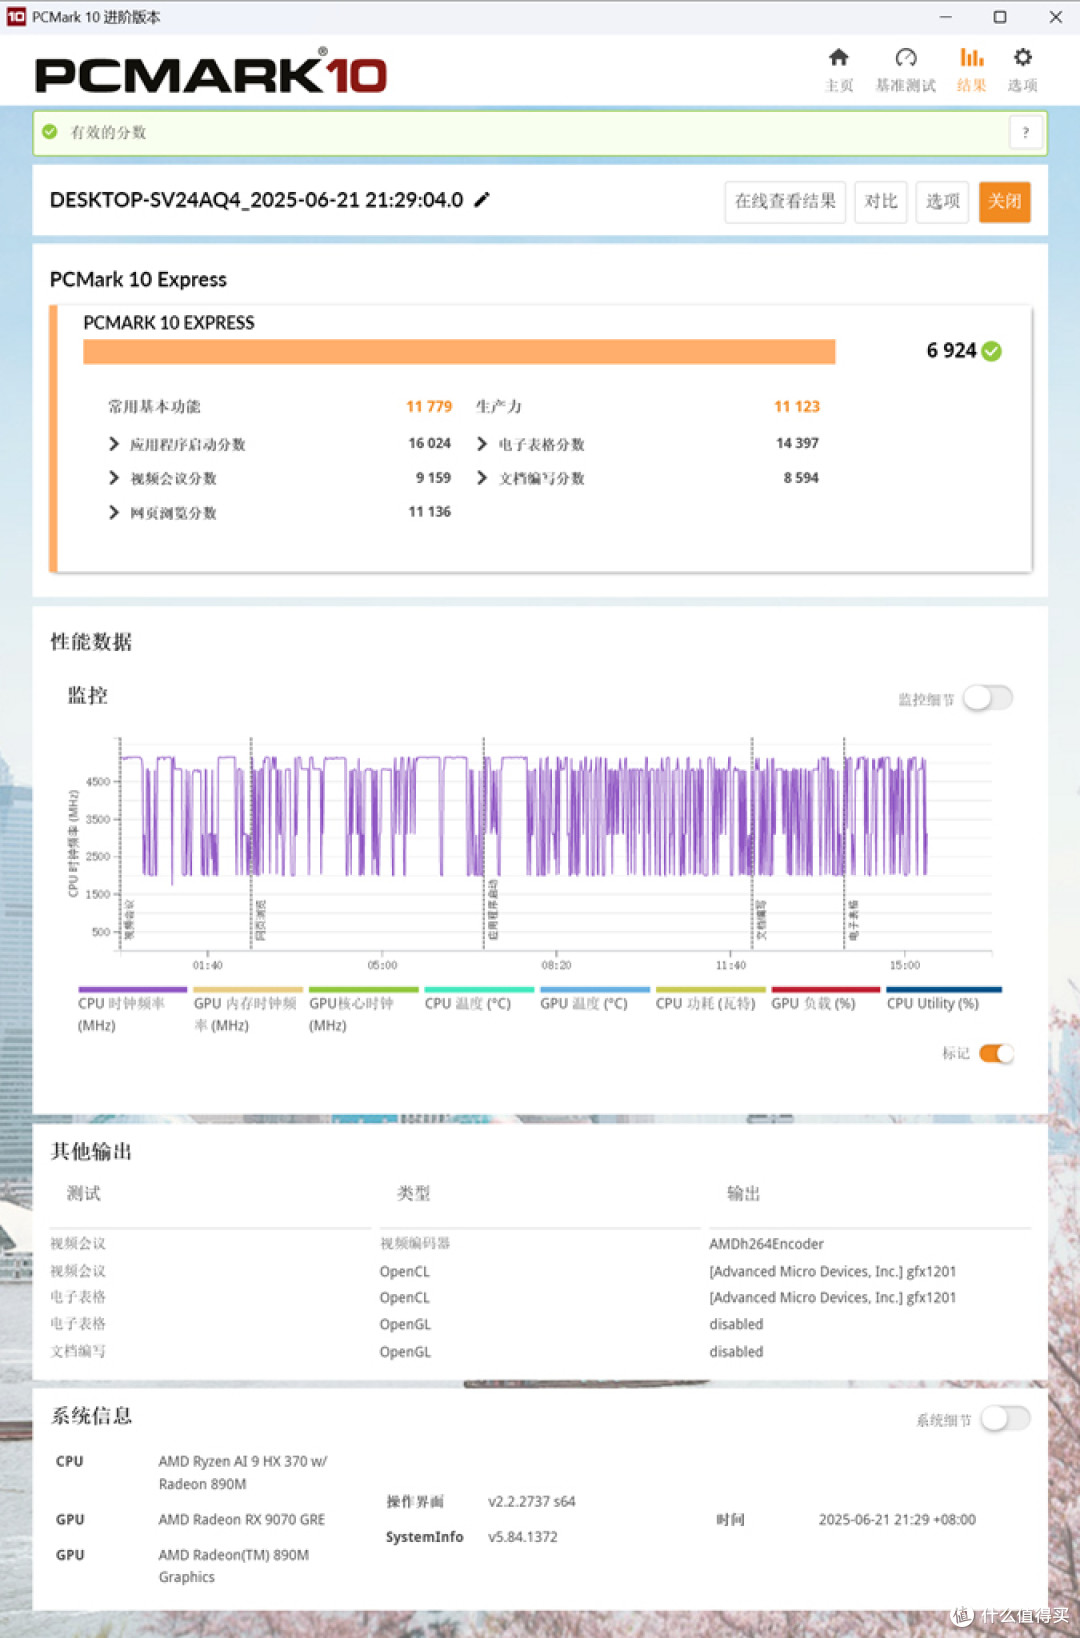Image resolution: width=1080 pixels, height=1638 pixels.
Task: Click the 网页浏览 marker line in the chart
Action: coord(251,843)
